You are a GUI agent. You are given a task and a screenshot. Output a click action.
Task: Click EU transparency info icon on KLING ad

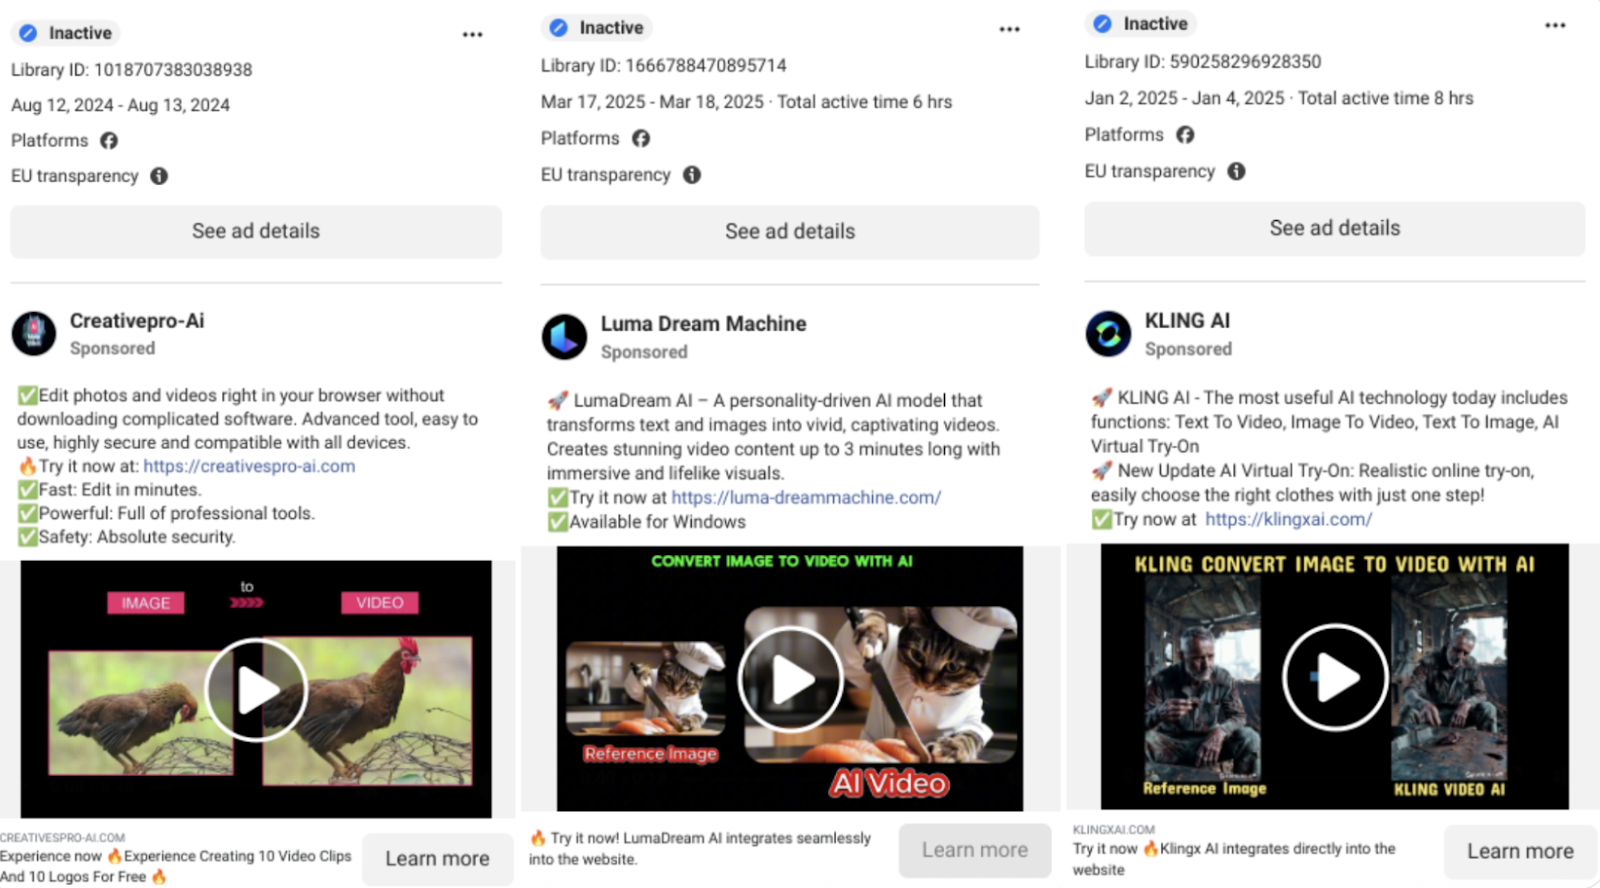click(1236, 171)
